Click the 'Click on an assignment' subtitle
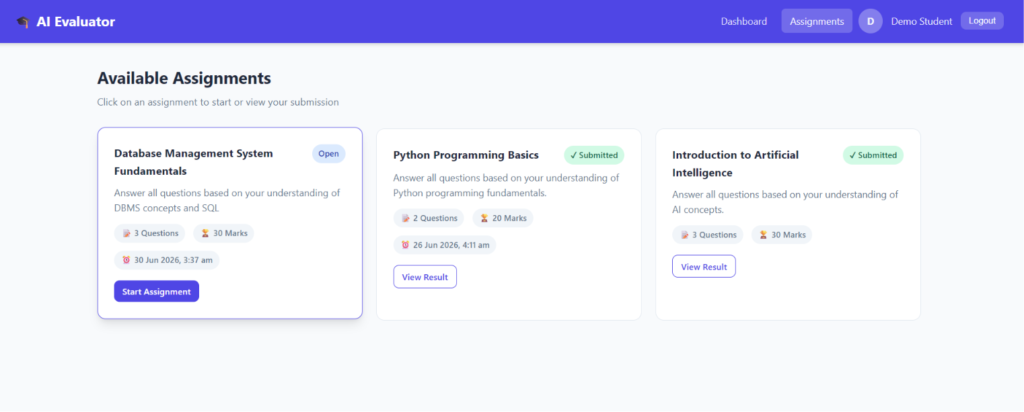1024x412 pixels. pos(218,103)
